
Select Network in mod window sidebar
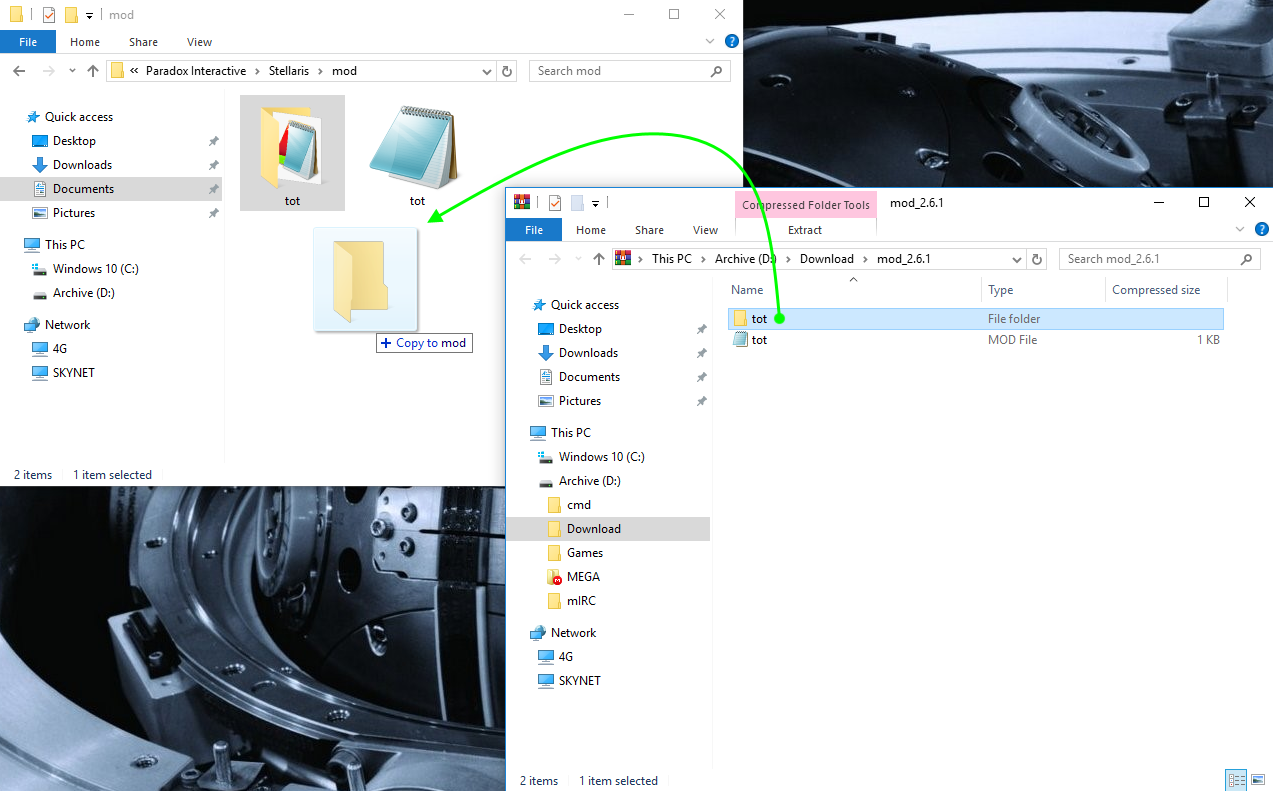click(x=67, y=325)
